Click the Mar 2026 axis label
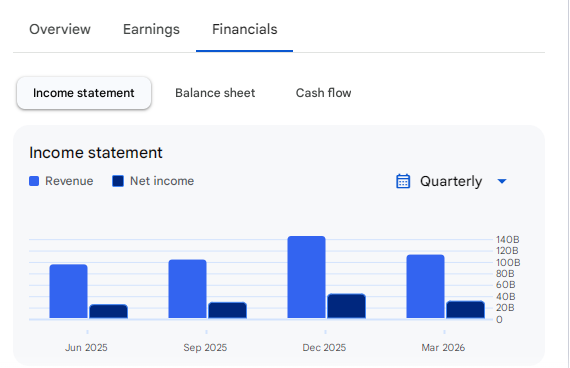This screenshot has height=368, width=570. [x=443, y=348]
